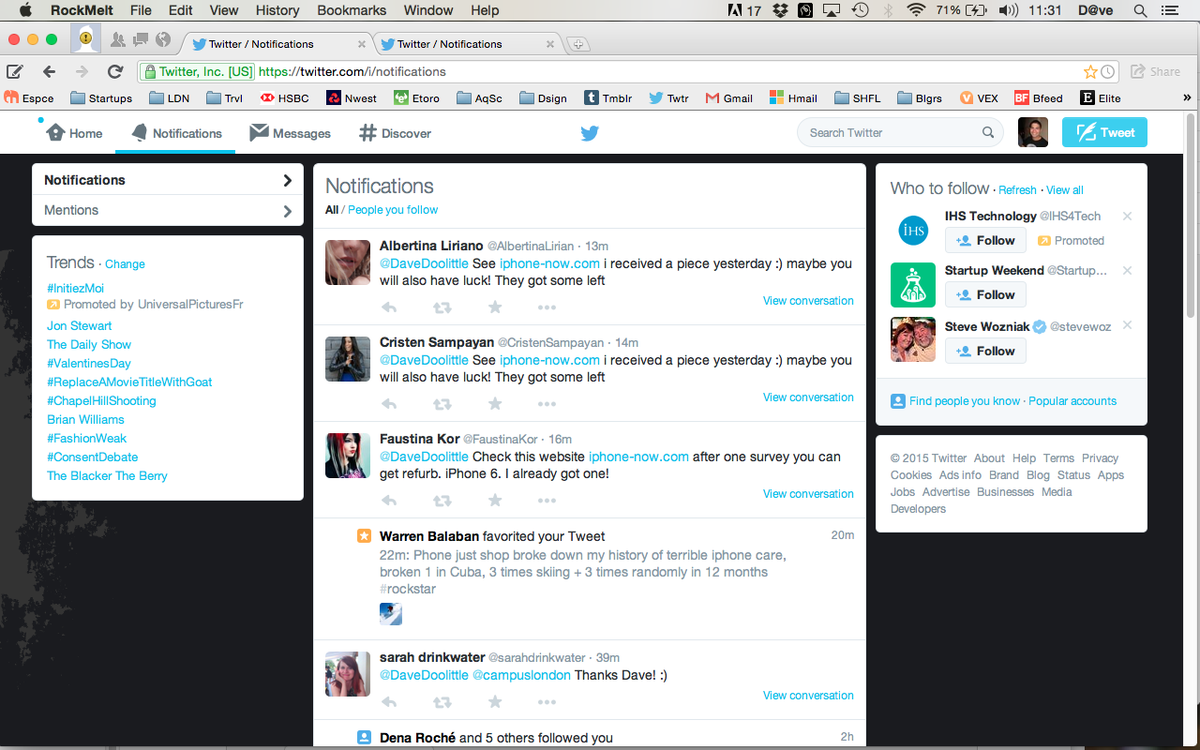Image resolution: width=1200 pixels, height=750 pixels.
Task: Open Spotlight search in macOS menu bar
Action: (1140, 10)
